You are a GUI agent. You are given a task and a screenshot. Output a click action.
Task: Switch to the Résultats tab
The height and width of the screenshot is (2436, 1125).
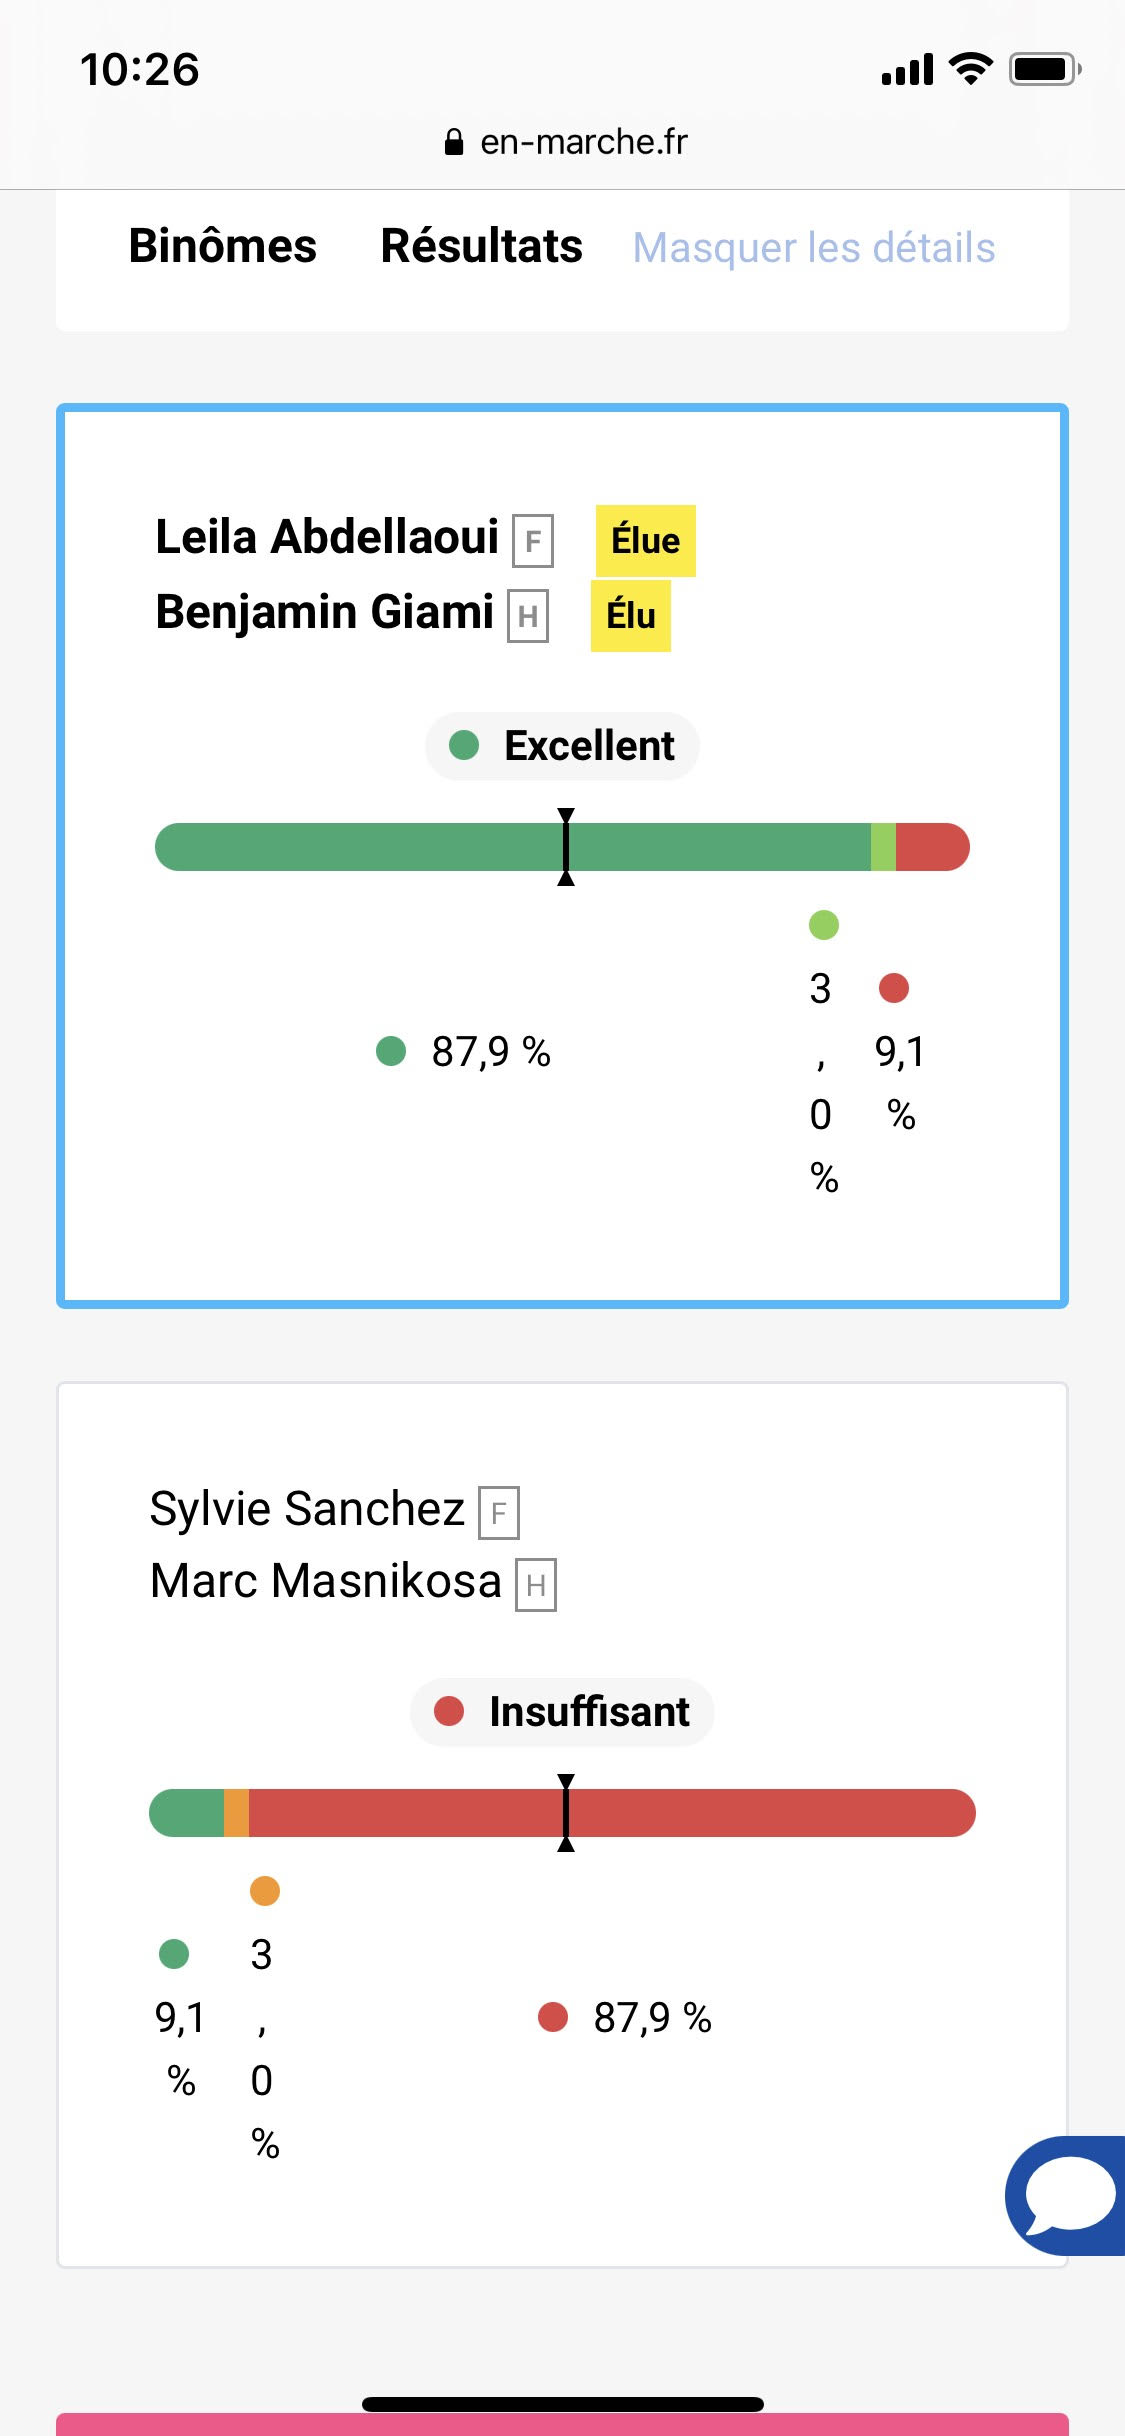pyautogui.click(x=481, y=246)
